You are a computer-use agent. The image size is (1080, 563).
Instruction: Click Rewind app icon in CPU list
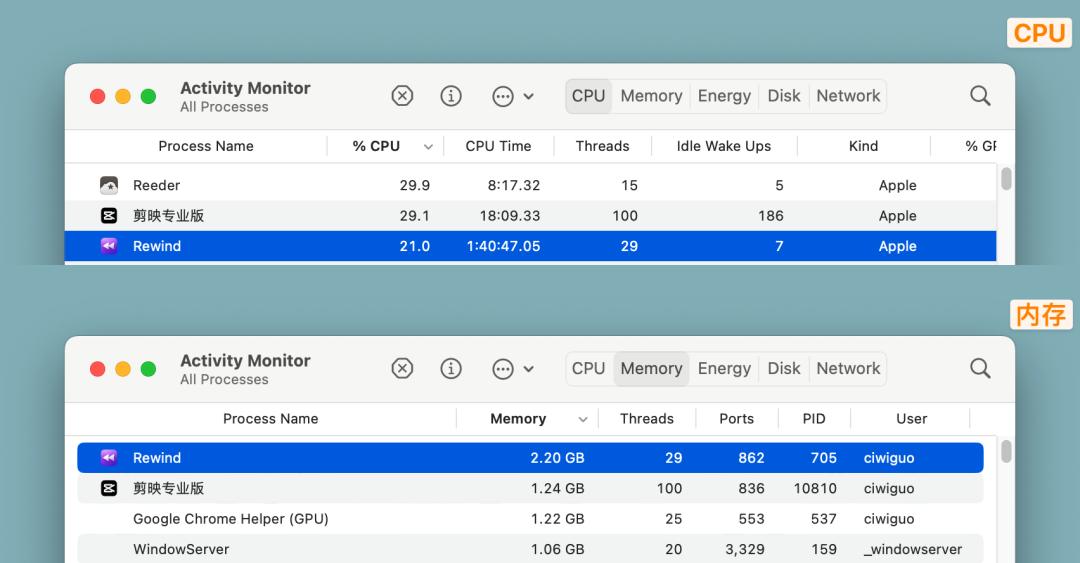tap(109, 246)
